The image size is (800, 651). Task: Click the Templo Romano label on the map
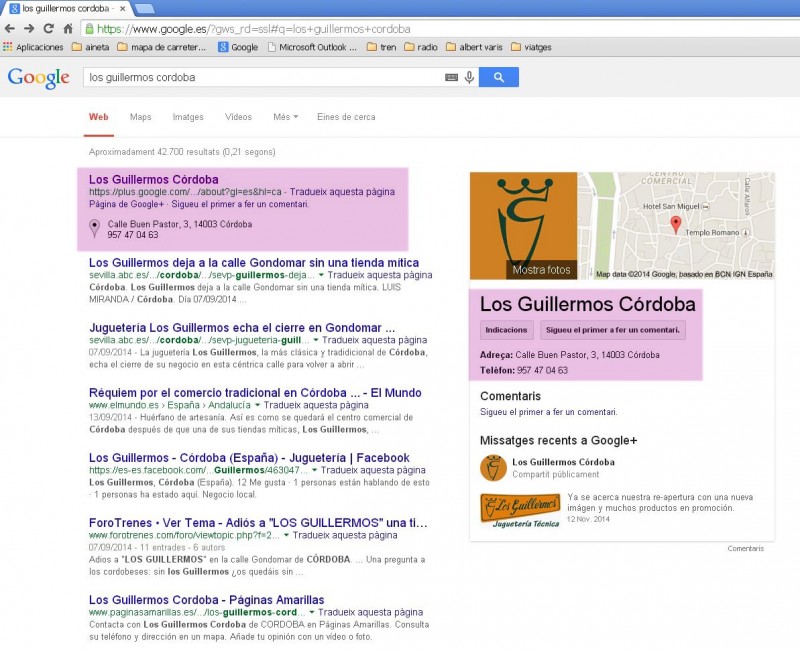click(x=712, y=233)
